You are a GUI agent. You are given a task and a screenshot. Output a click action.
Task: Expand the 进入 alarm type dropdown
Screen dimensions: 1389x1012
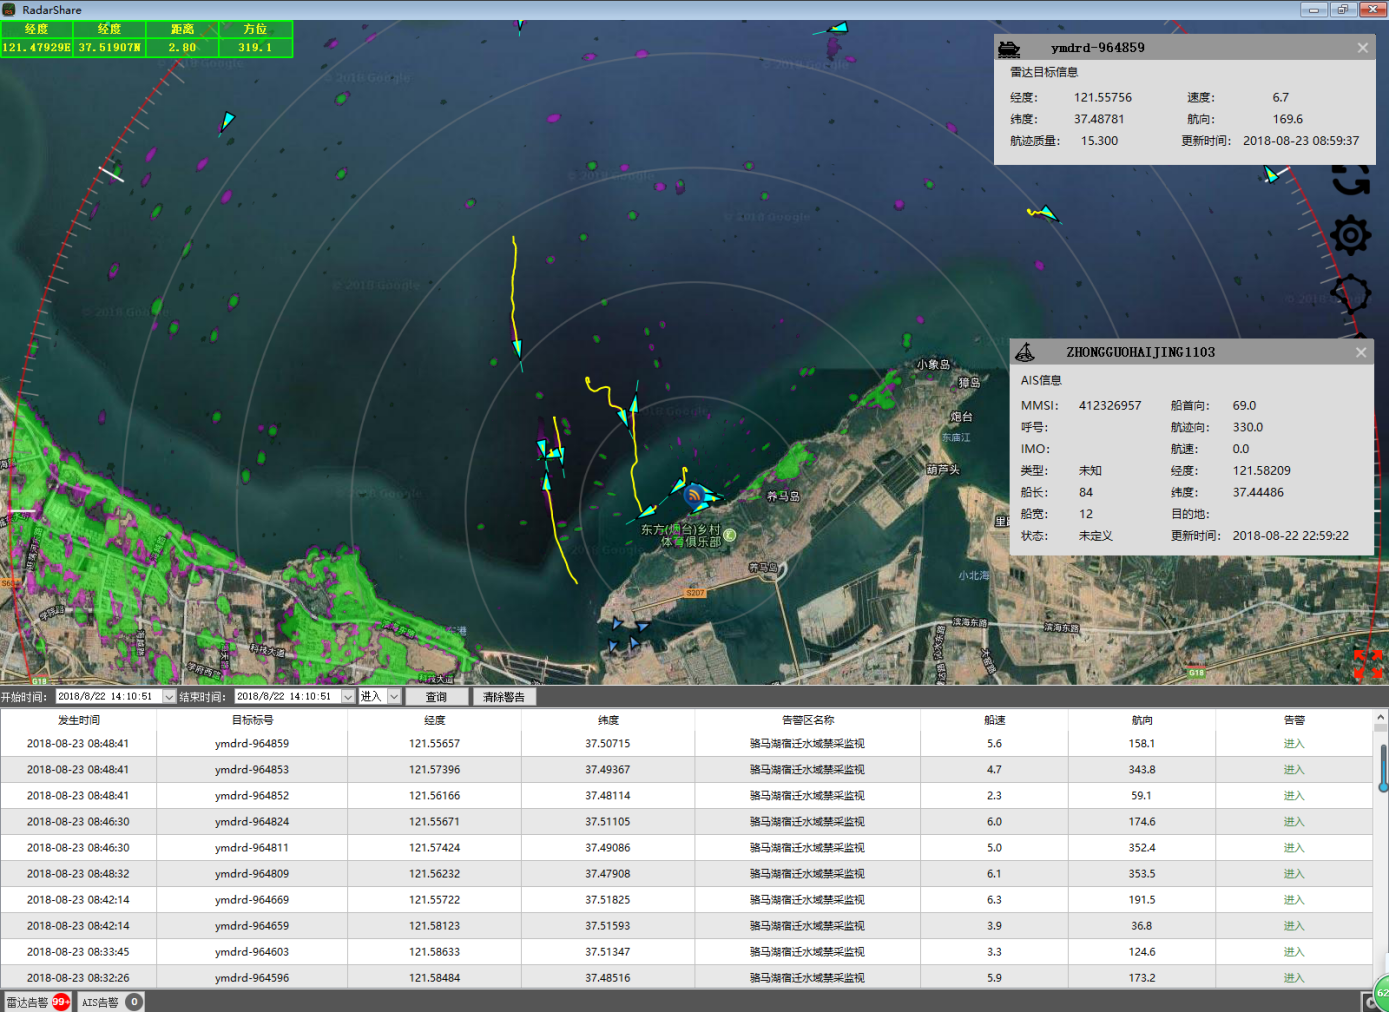pyautogui.click(x=394, y=697)
